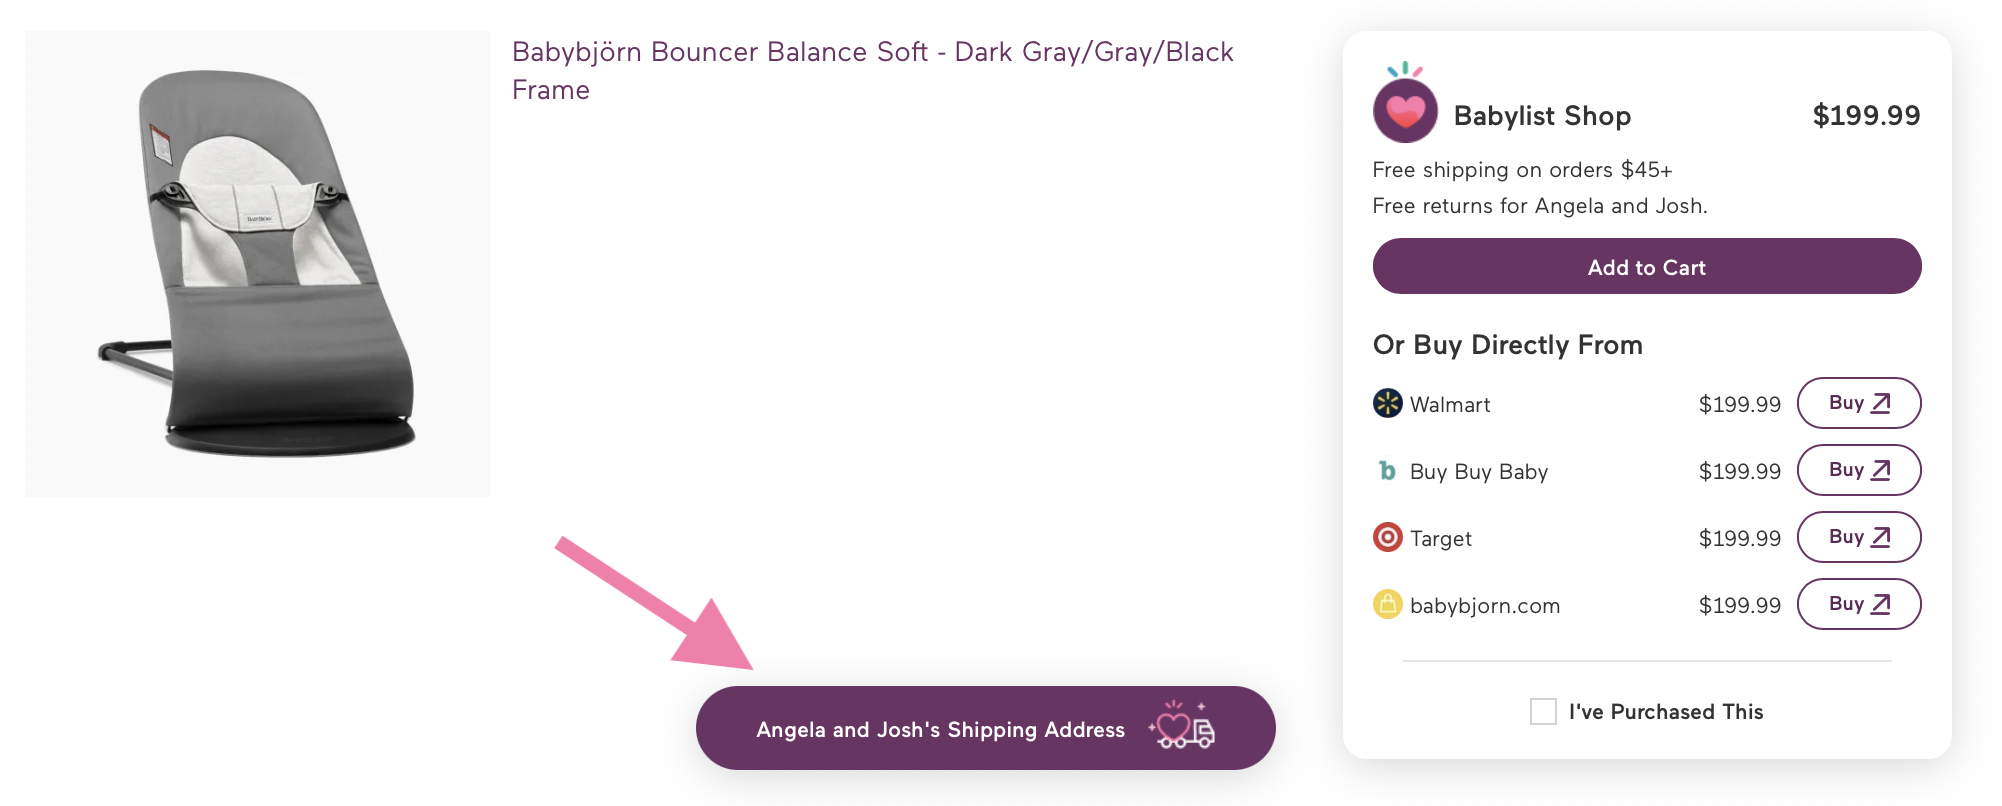Click Buy next to Buy Buy Baby

pos(1858,470)
